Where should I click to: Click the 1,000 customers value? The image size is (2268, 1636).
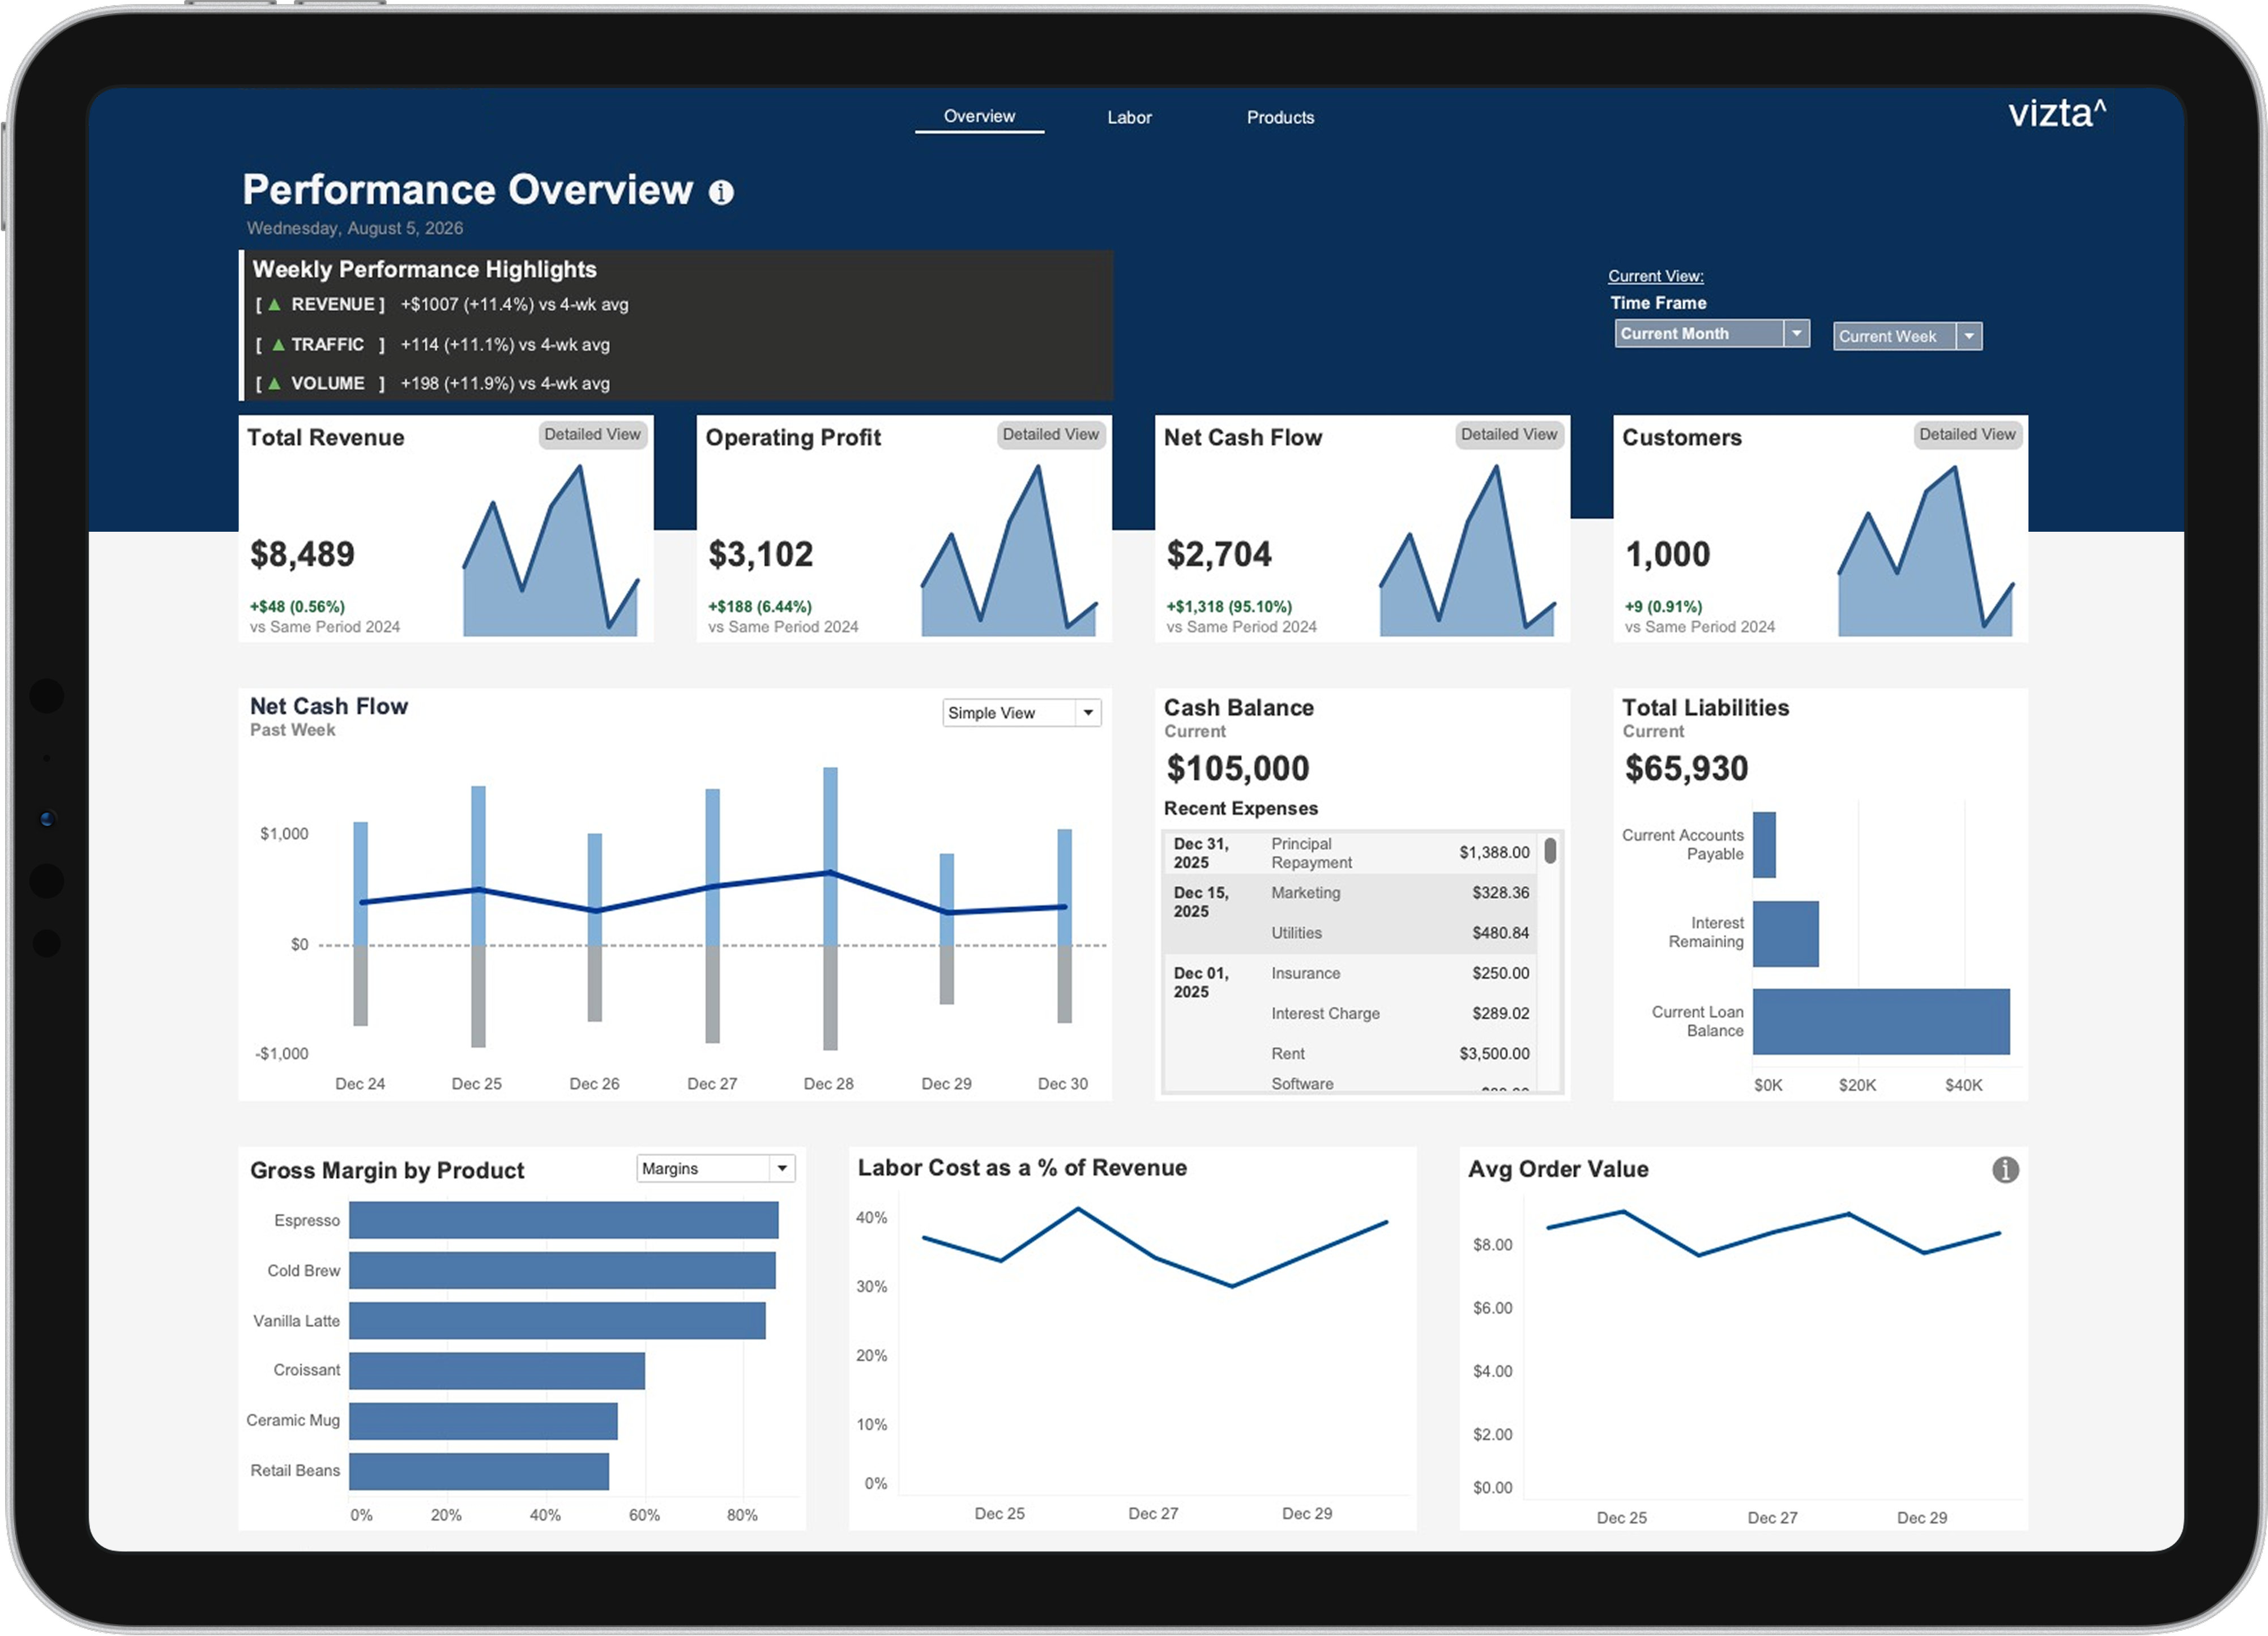click(x=1667, y=554)
